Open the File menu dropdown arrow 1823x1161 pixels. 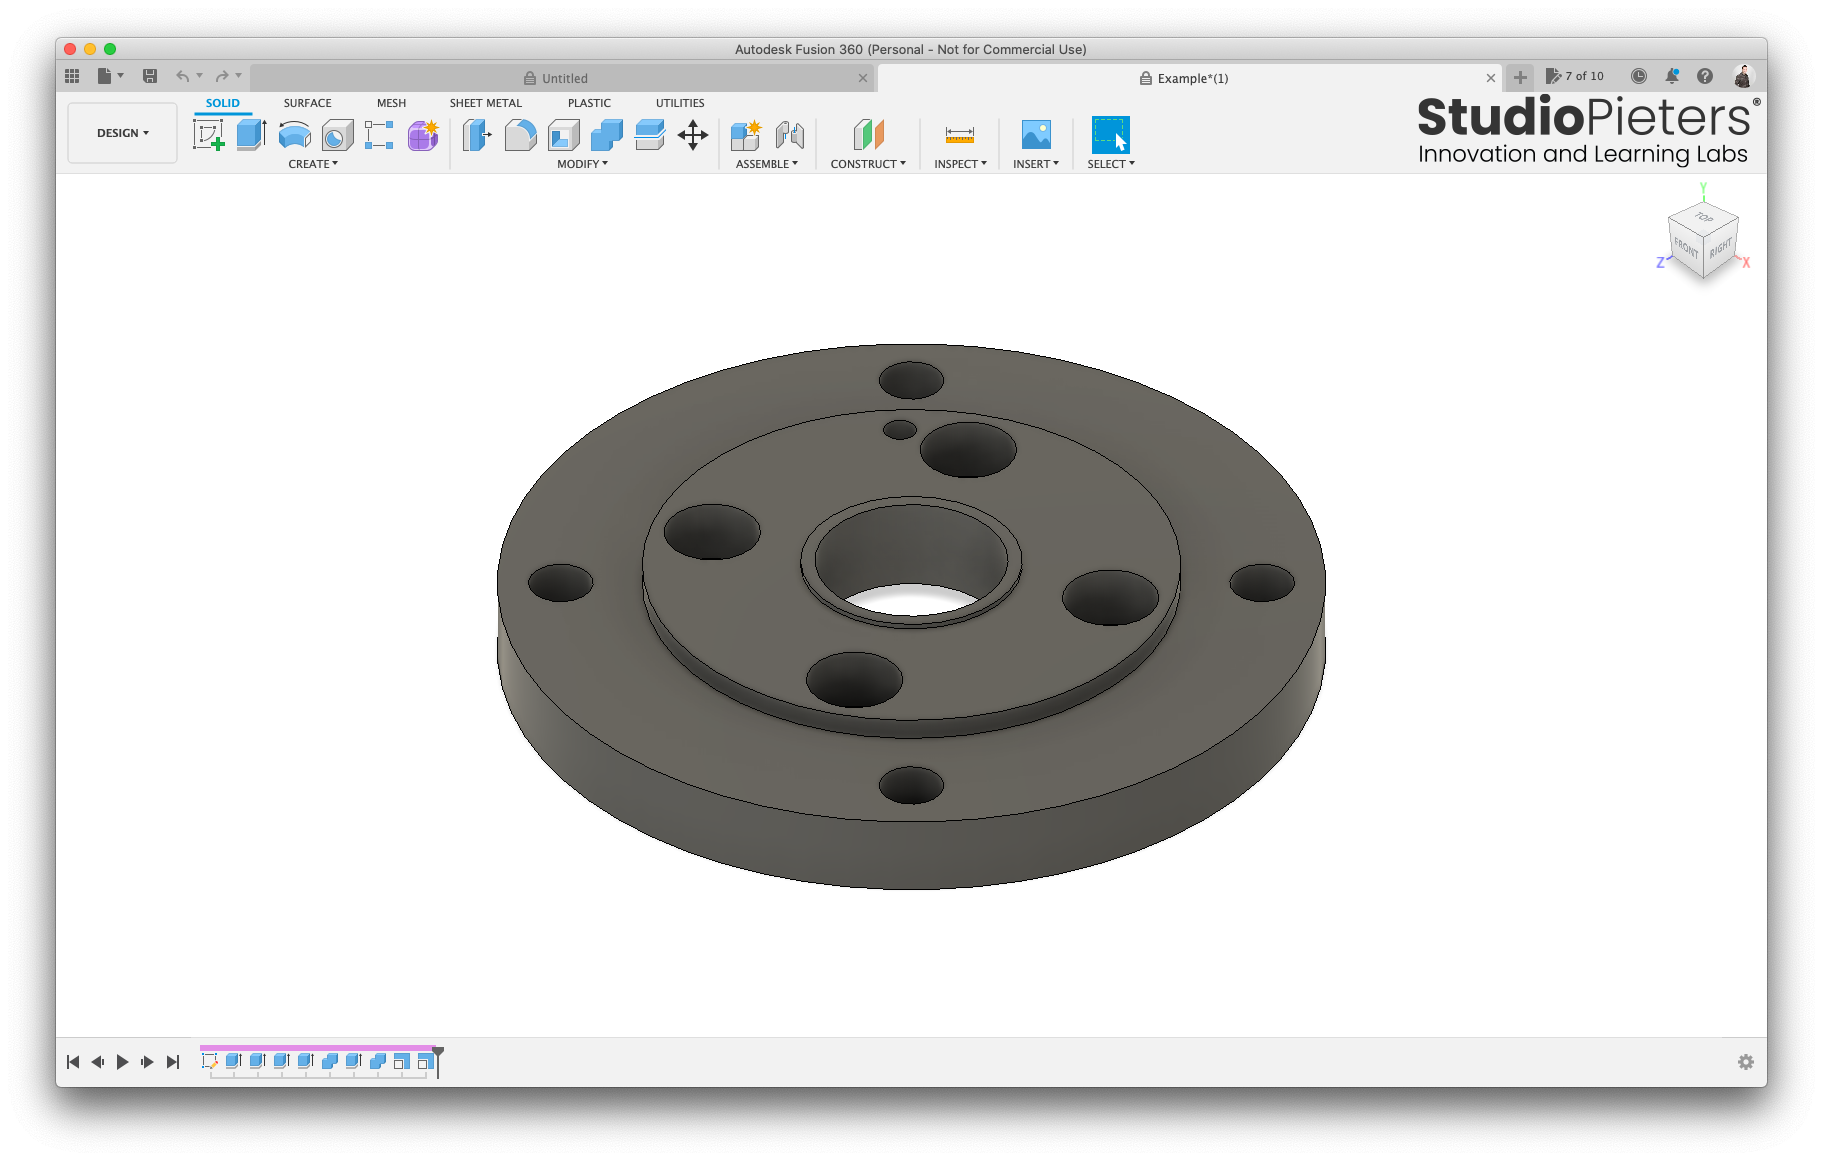point(121,76)
